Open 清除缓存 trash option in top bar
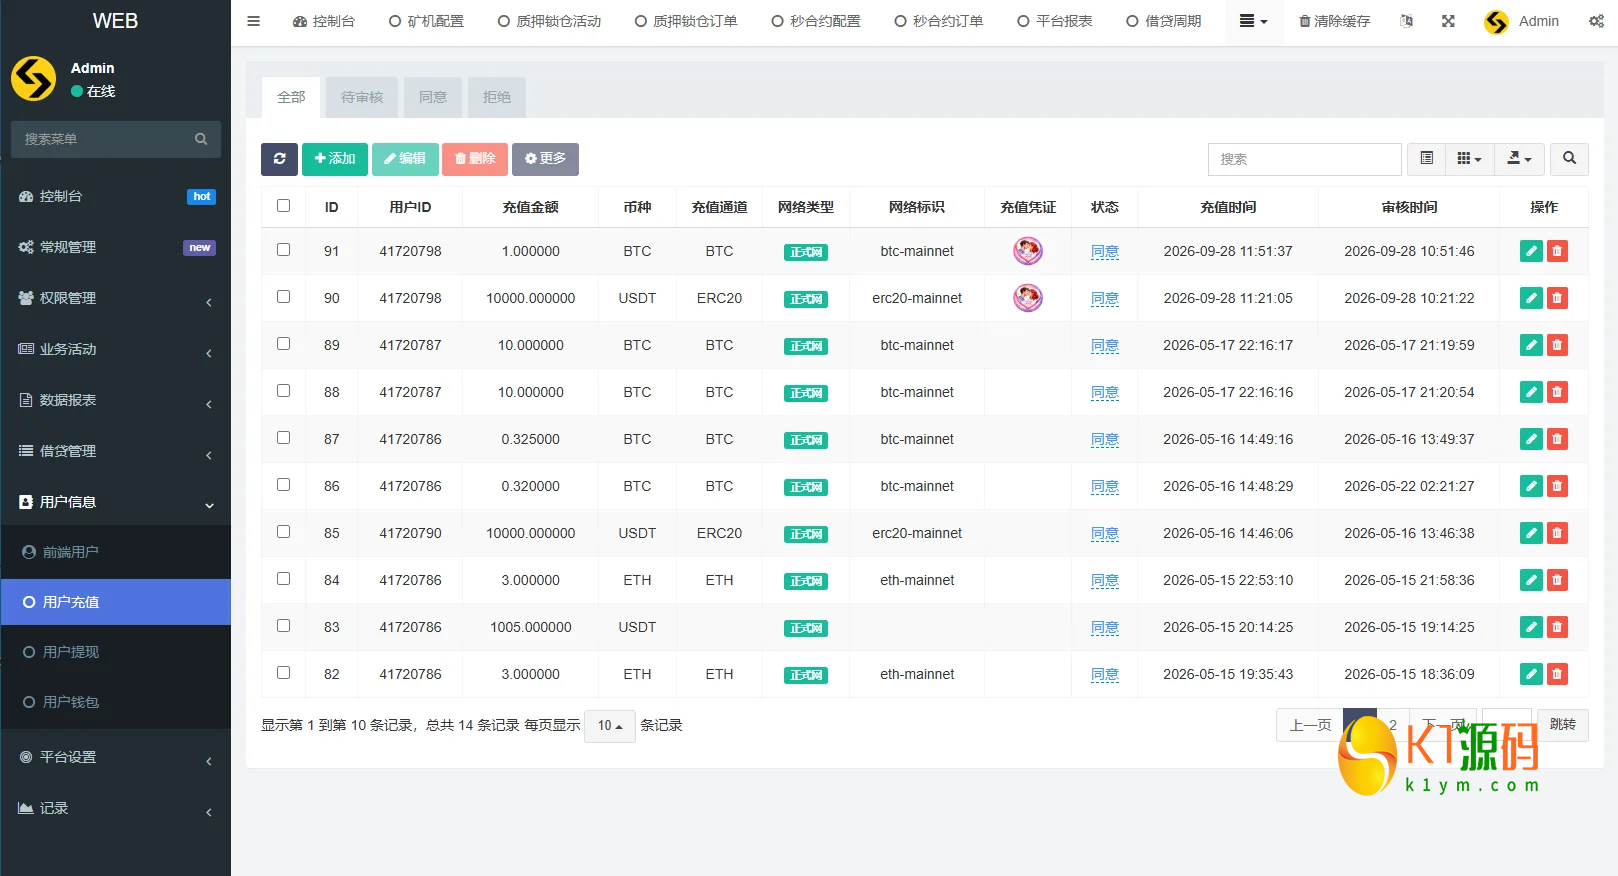This screenshot has height=876, width=1618. [x=1334, y=21]
